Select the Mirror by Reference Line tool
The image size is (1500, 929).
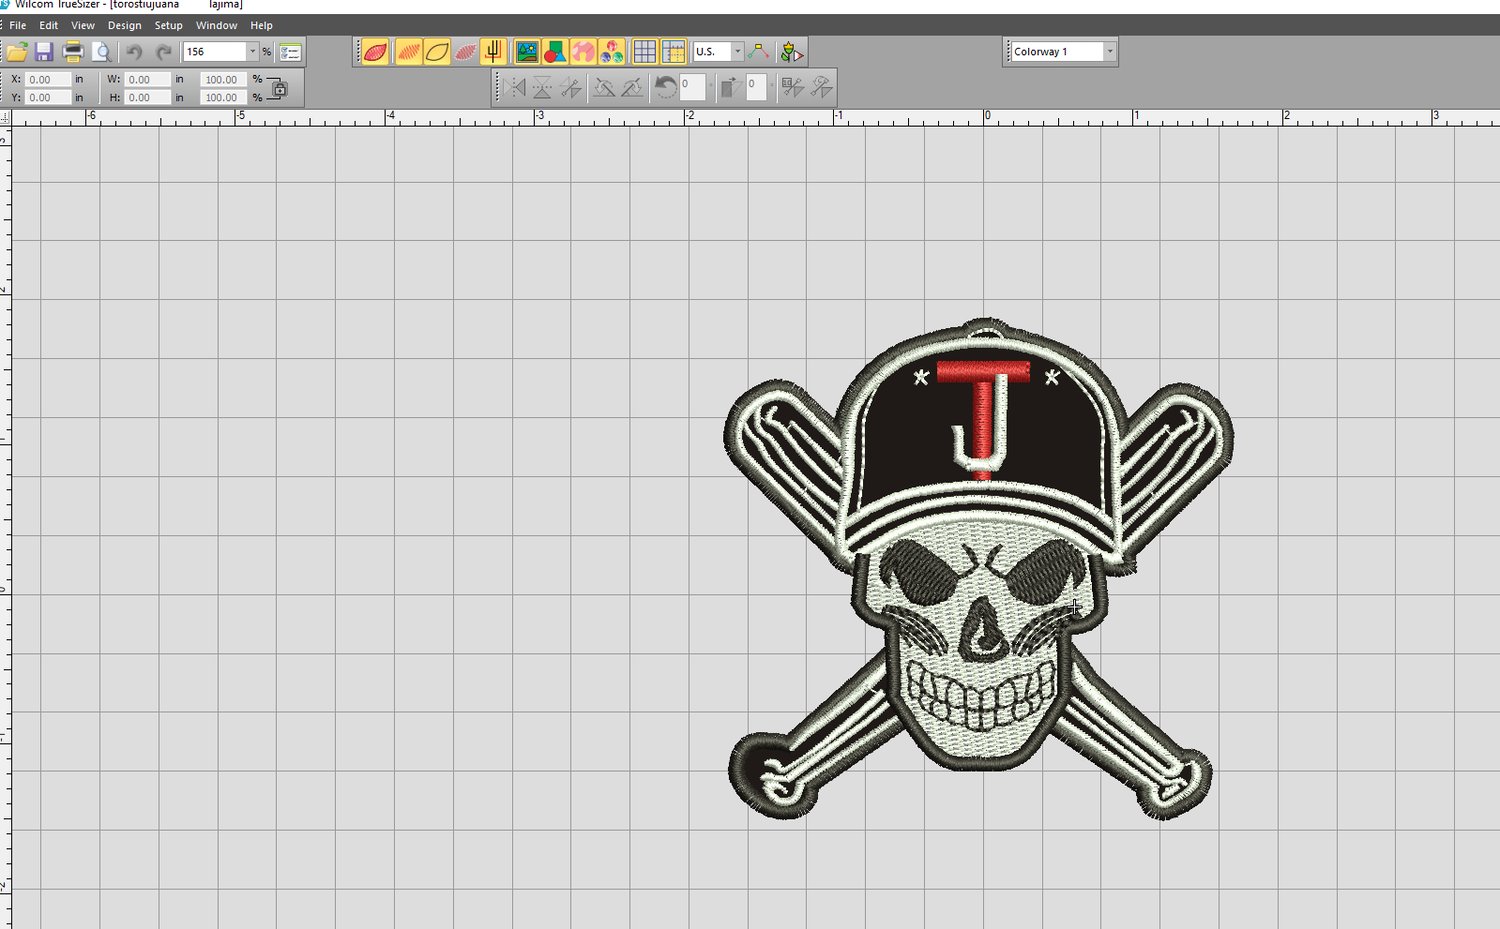tap(571, 88)
